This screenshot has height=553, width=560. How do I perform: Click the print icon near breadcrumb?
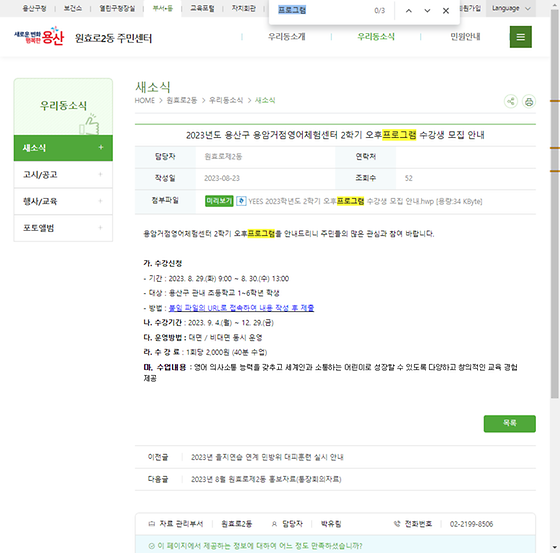529,101
